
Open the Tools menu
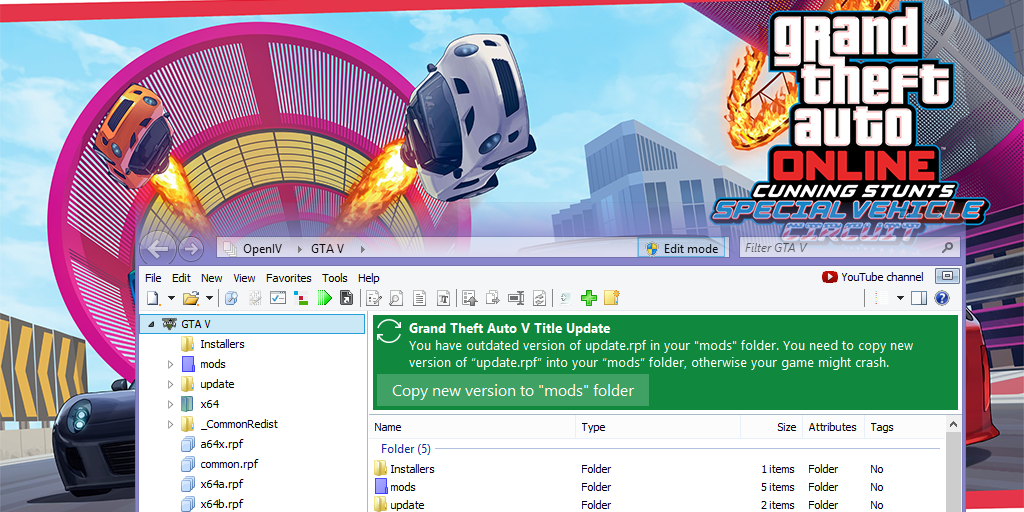point(335,278)
